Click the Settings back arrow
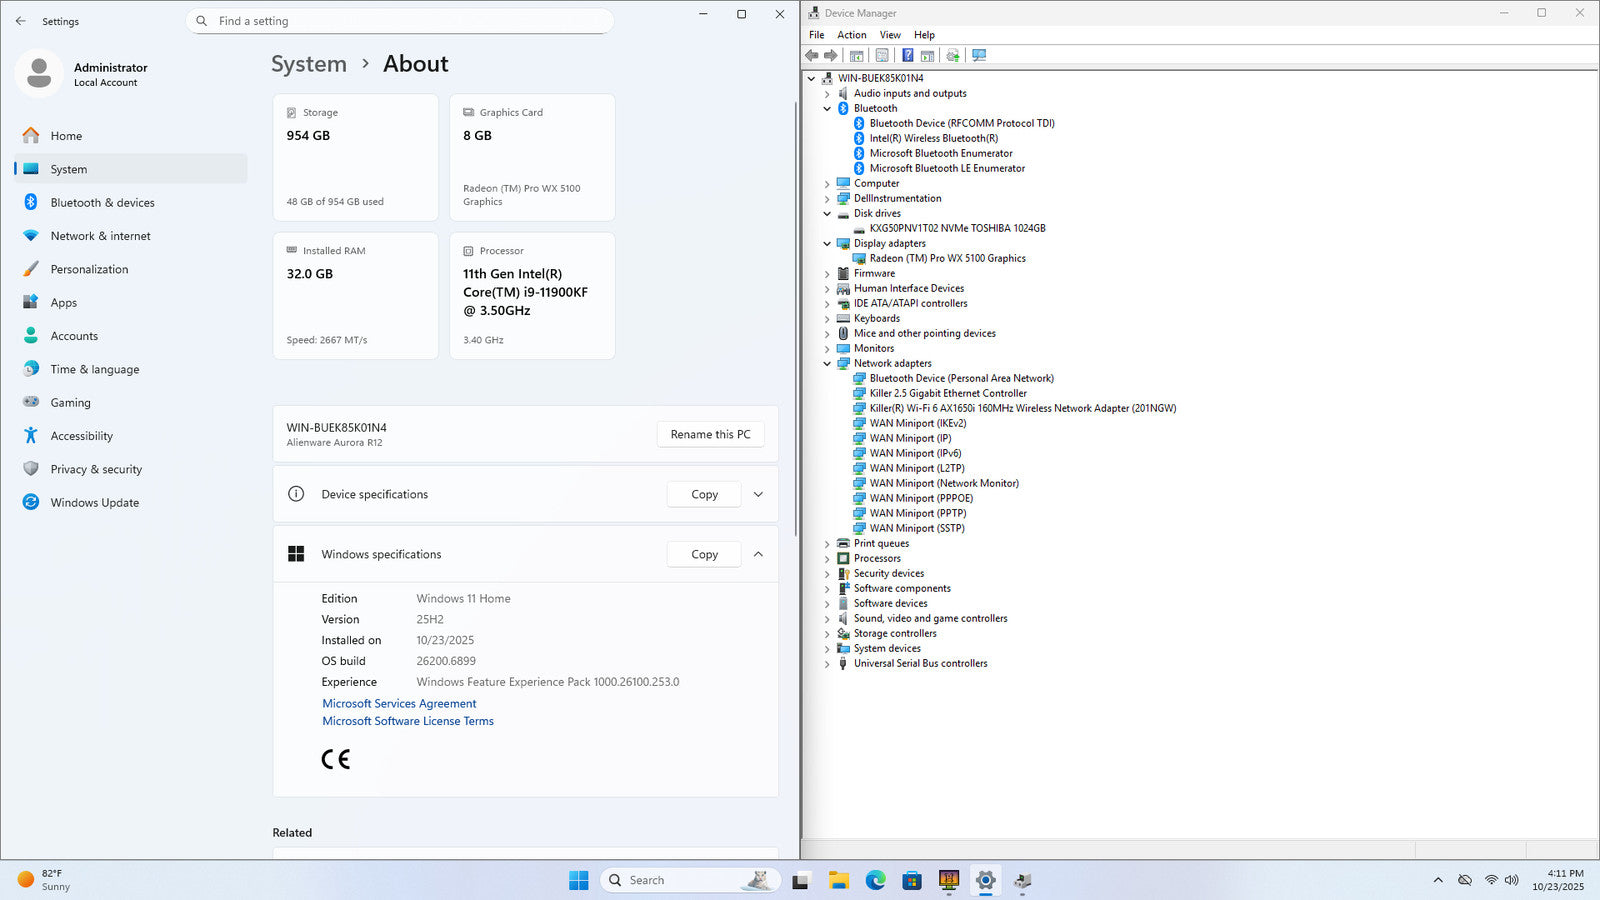 coord(21,21)
